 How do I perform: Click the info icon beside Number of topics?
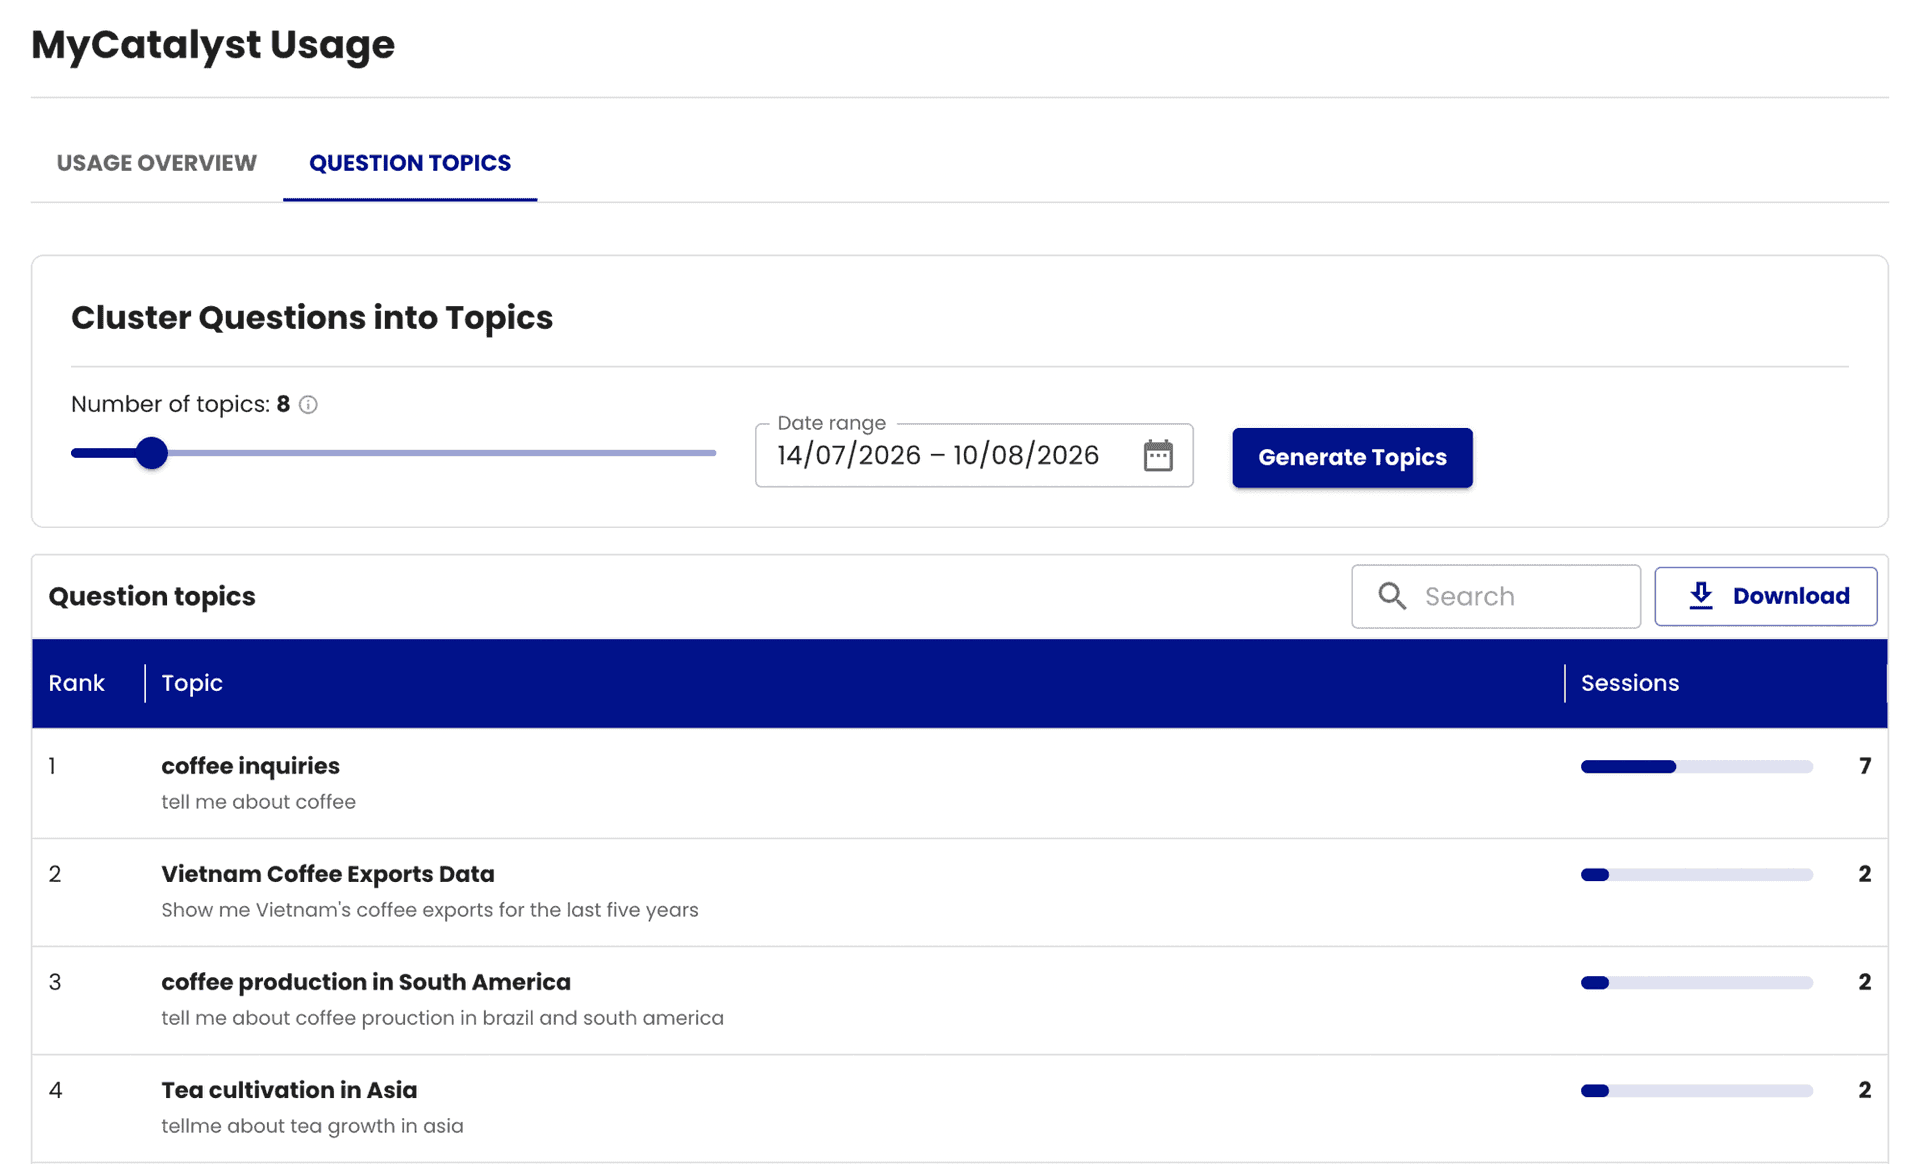(x=308, y=404)
